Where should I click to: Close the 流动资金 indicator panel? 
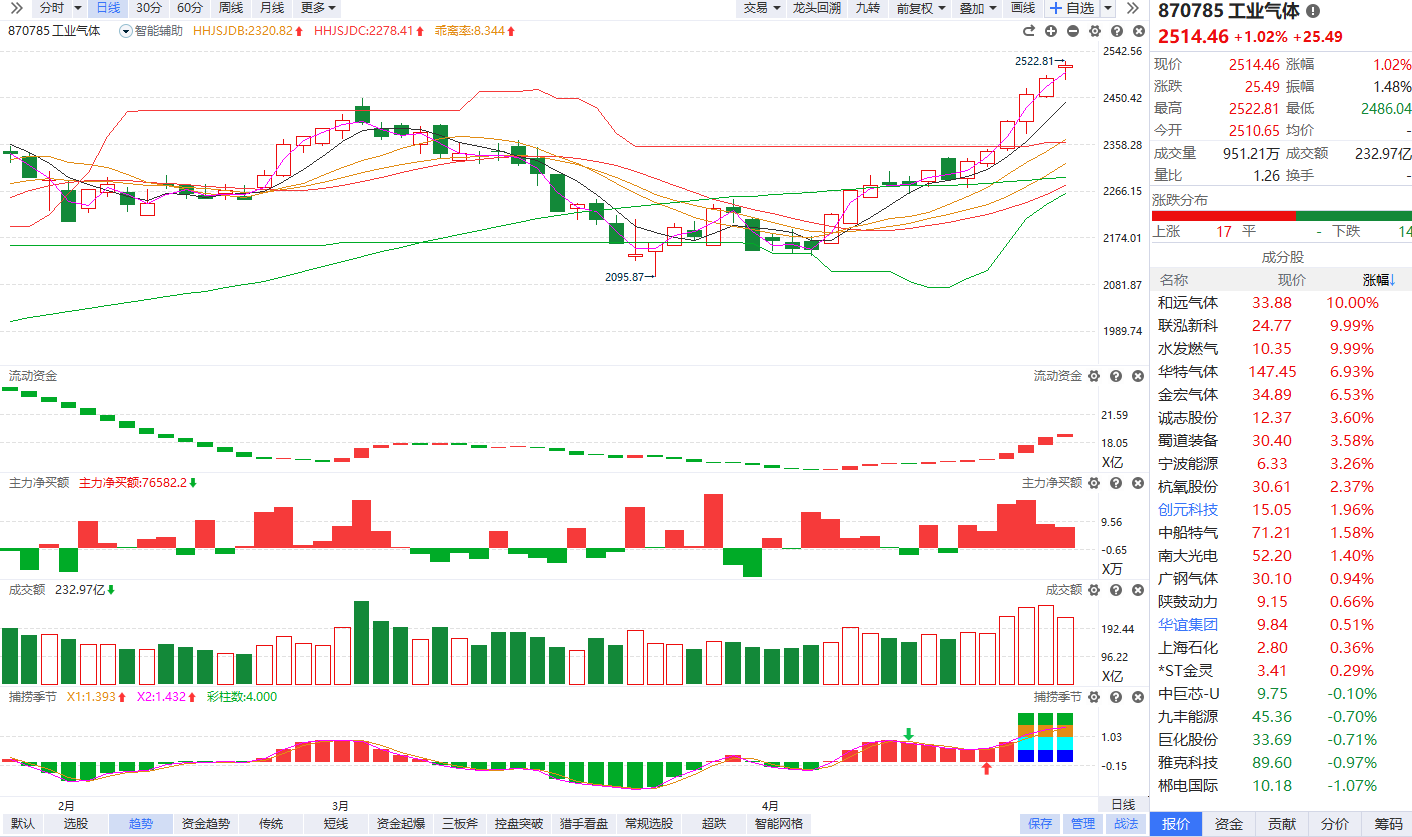(1136, 376)
